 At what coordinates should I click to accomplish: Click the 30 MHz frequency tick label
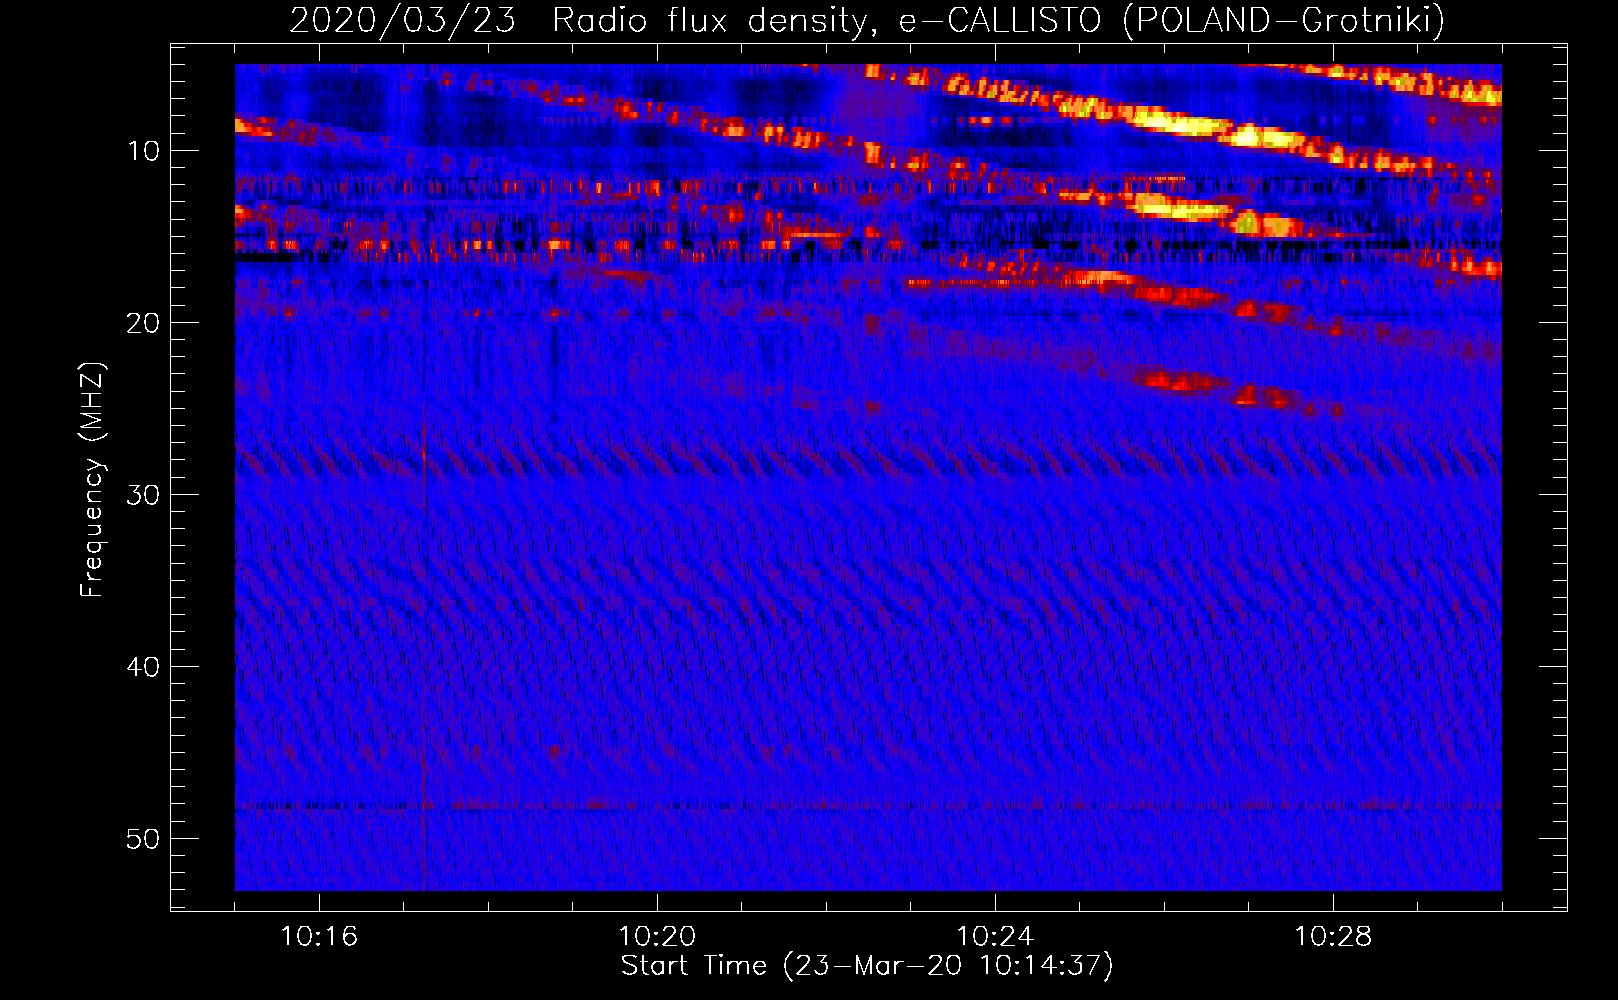(144, 495)
